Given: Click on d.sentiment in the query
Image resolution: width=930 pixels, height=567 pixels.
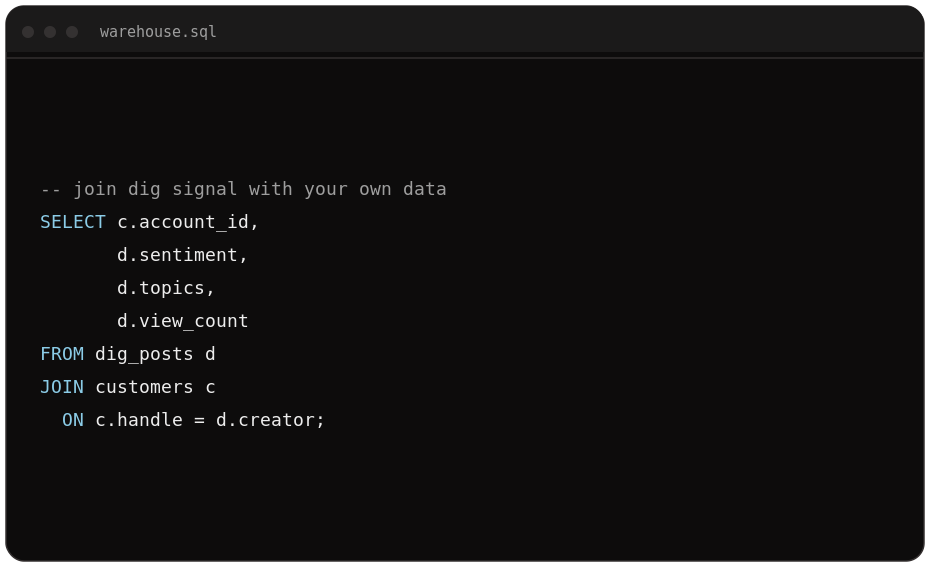Looking at the screenshot, I should [x=177, y=255].
